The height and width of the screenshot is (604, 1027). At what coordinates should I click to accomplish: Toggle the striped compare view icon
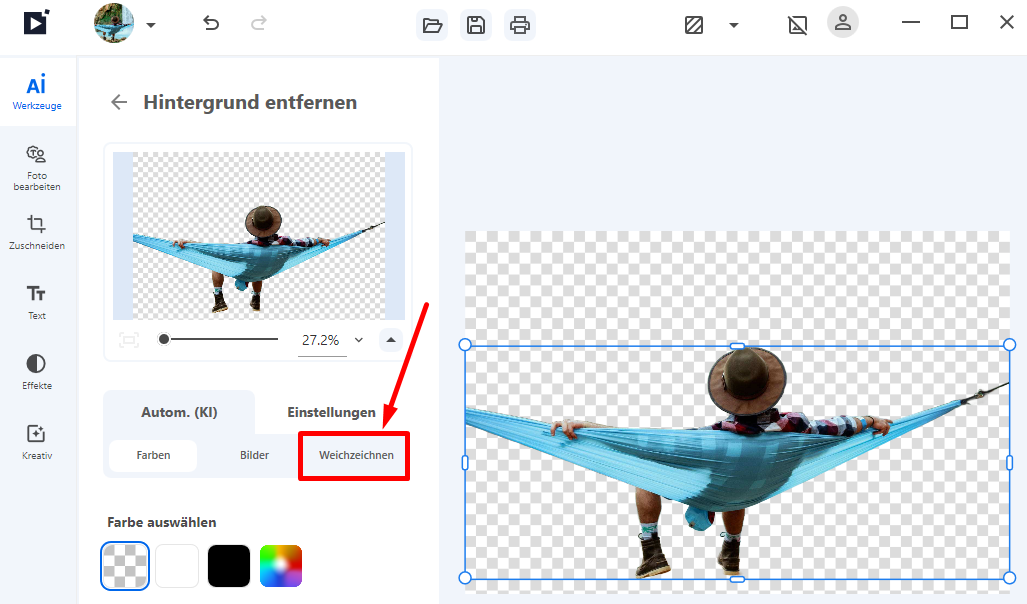point(694,26)
